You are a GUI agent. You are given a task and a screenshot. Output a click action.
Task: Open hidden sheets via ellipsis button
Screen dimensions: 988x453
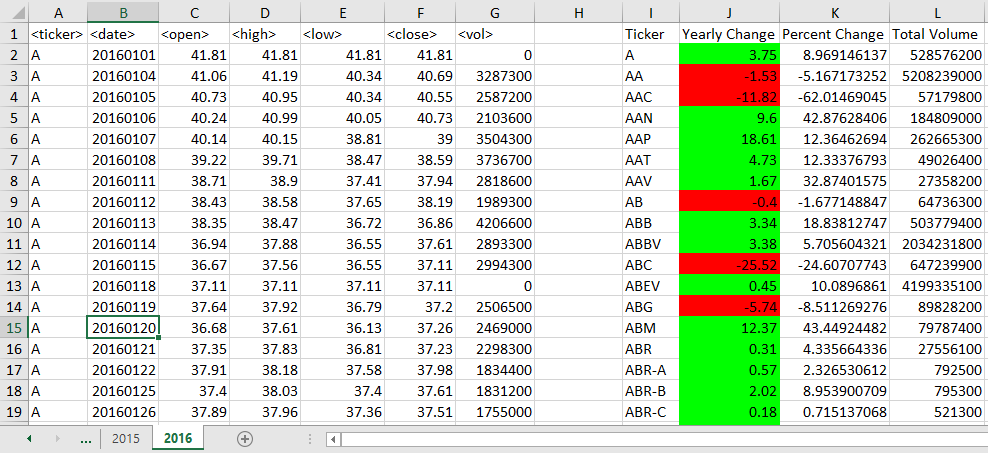tap(85, 439)
